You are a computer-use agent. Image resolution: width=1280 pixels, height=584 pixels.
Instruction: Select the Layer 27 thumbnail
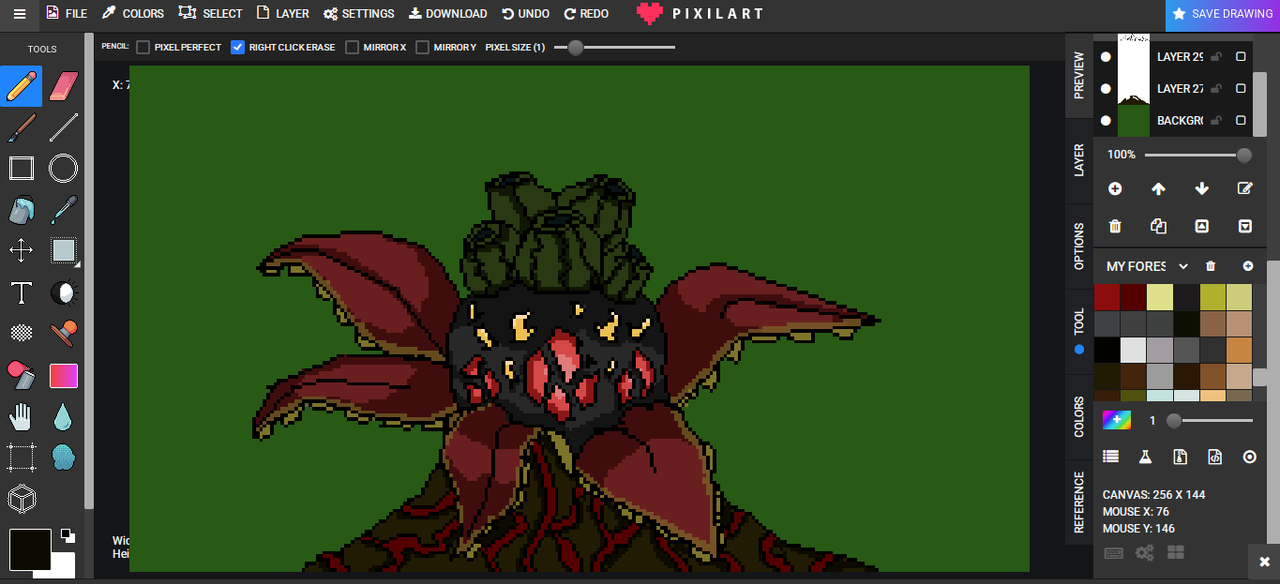1133,89
